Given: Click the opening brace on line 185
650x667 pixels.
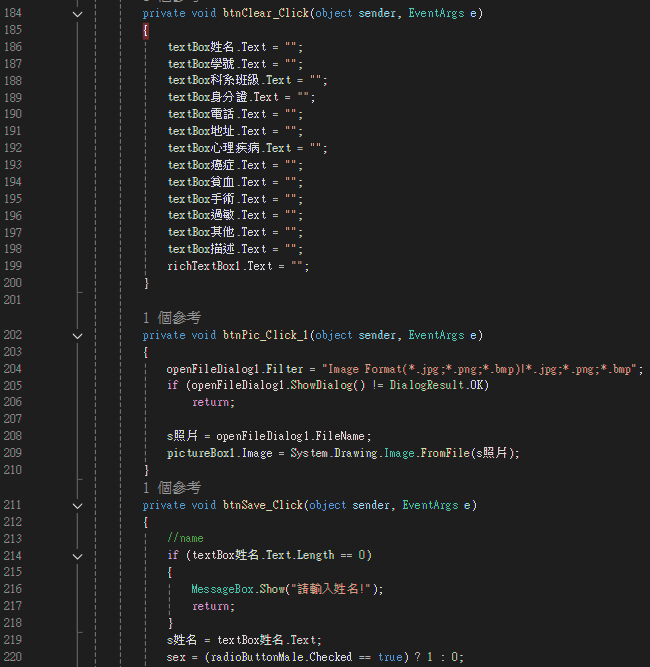Looking at the screenshot, I should click(146, 31).
